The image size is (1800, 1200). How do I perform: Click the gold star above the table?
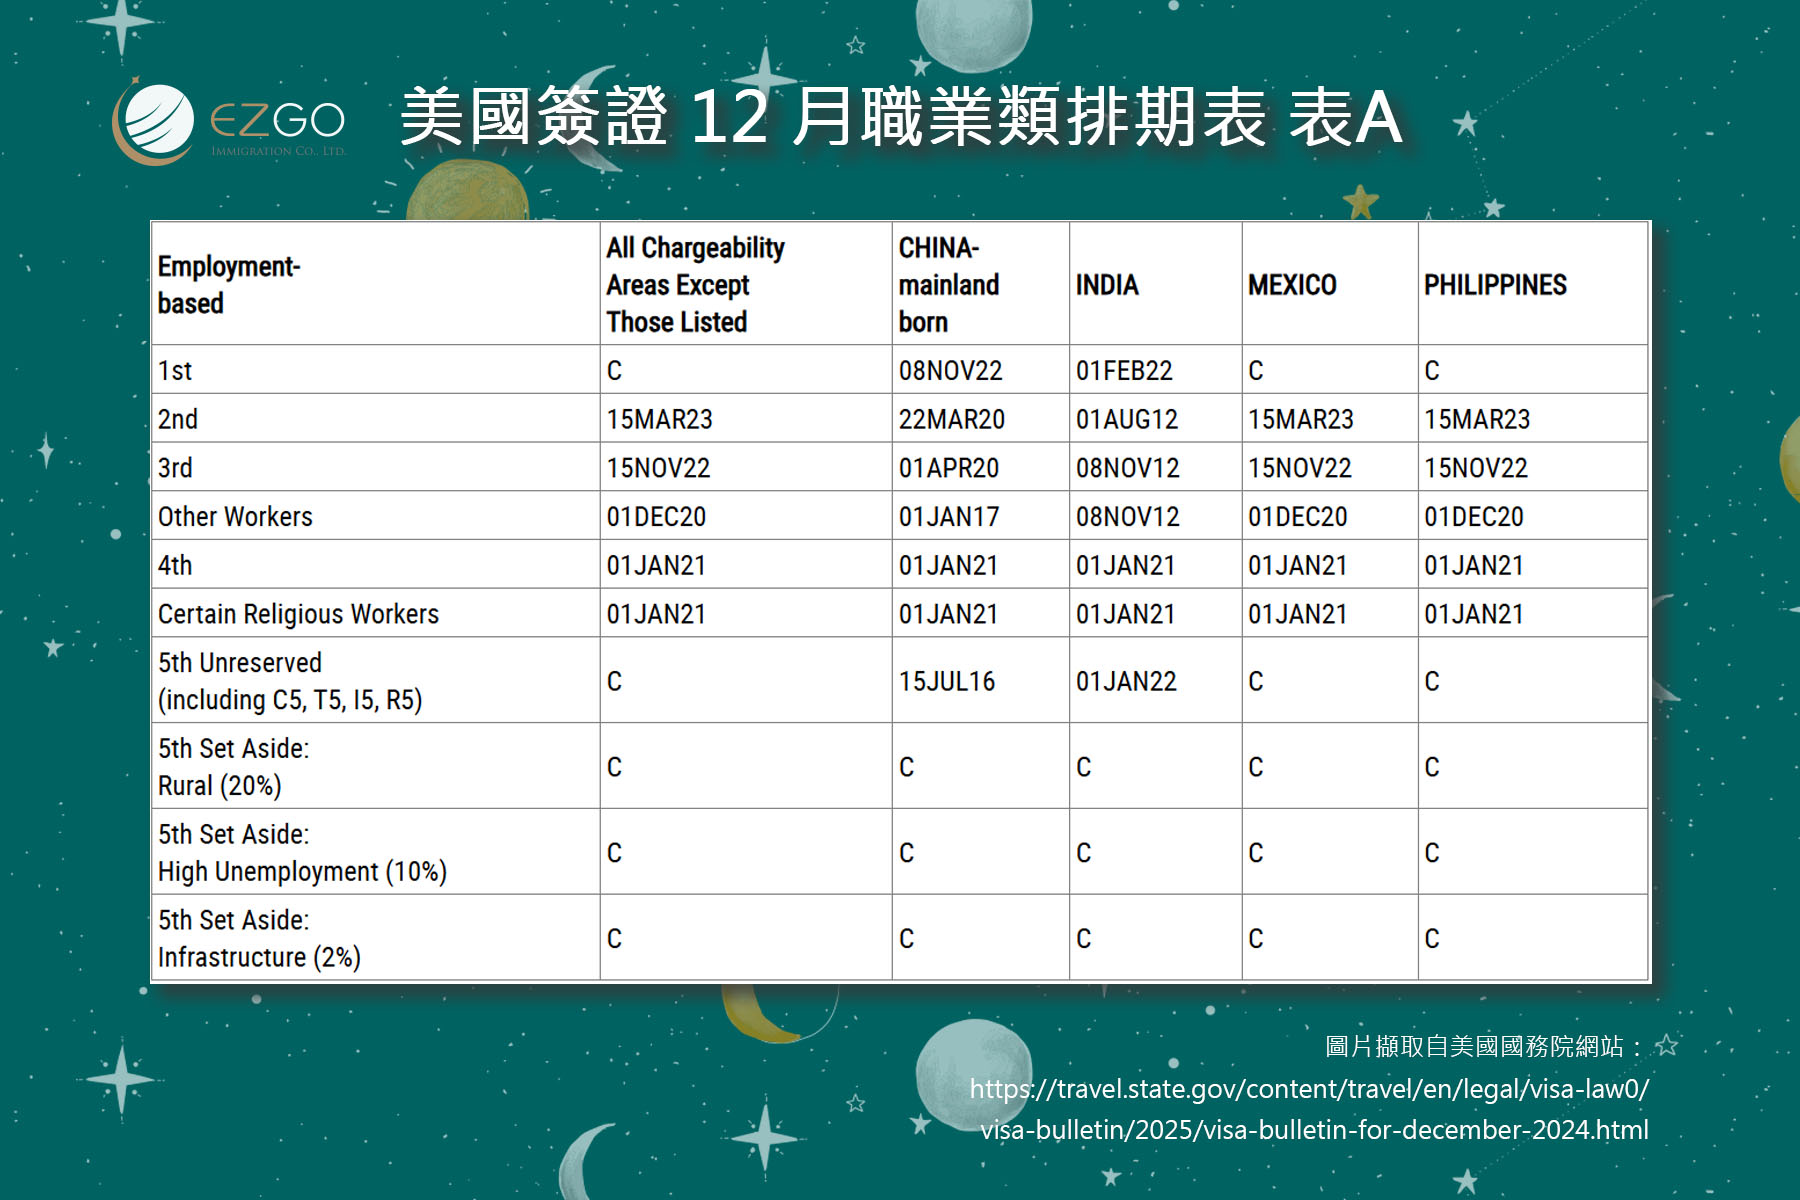(x=1360, y=202)
